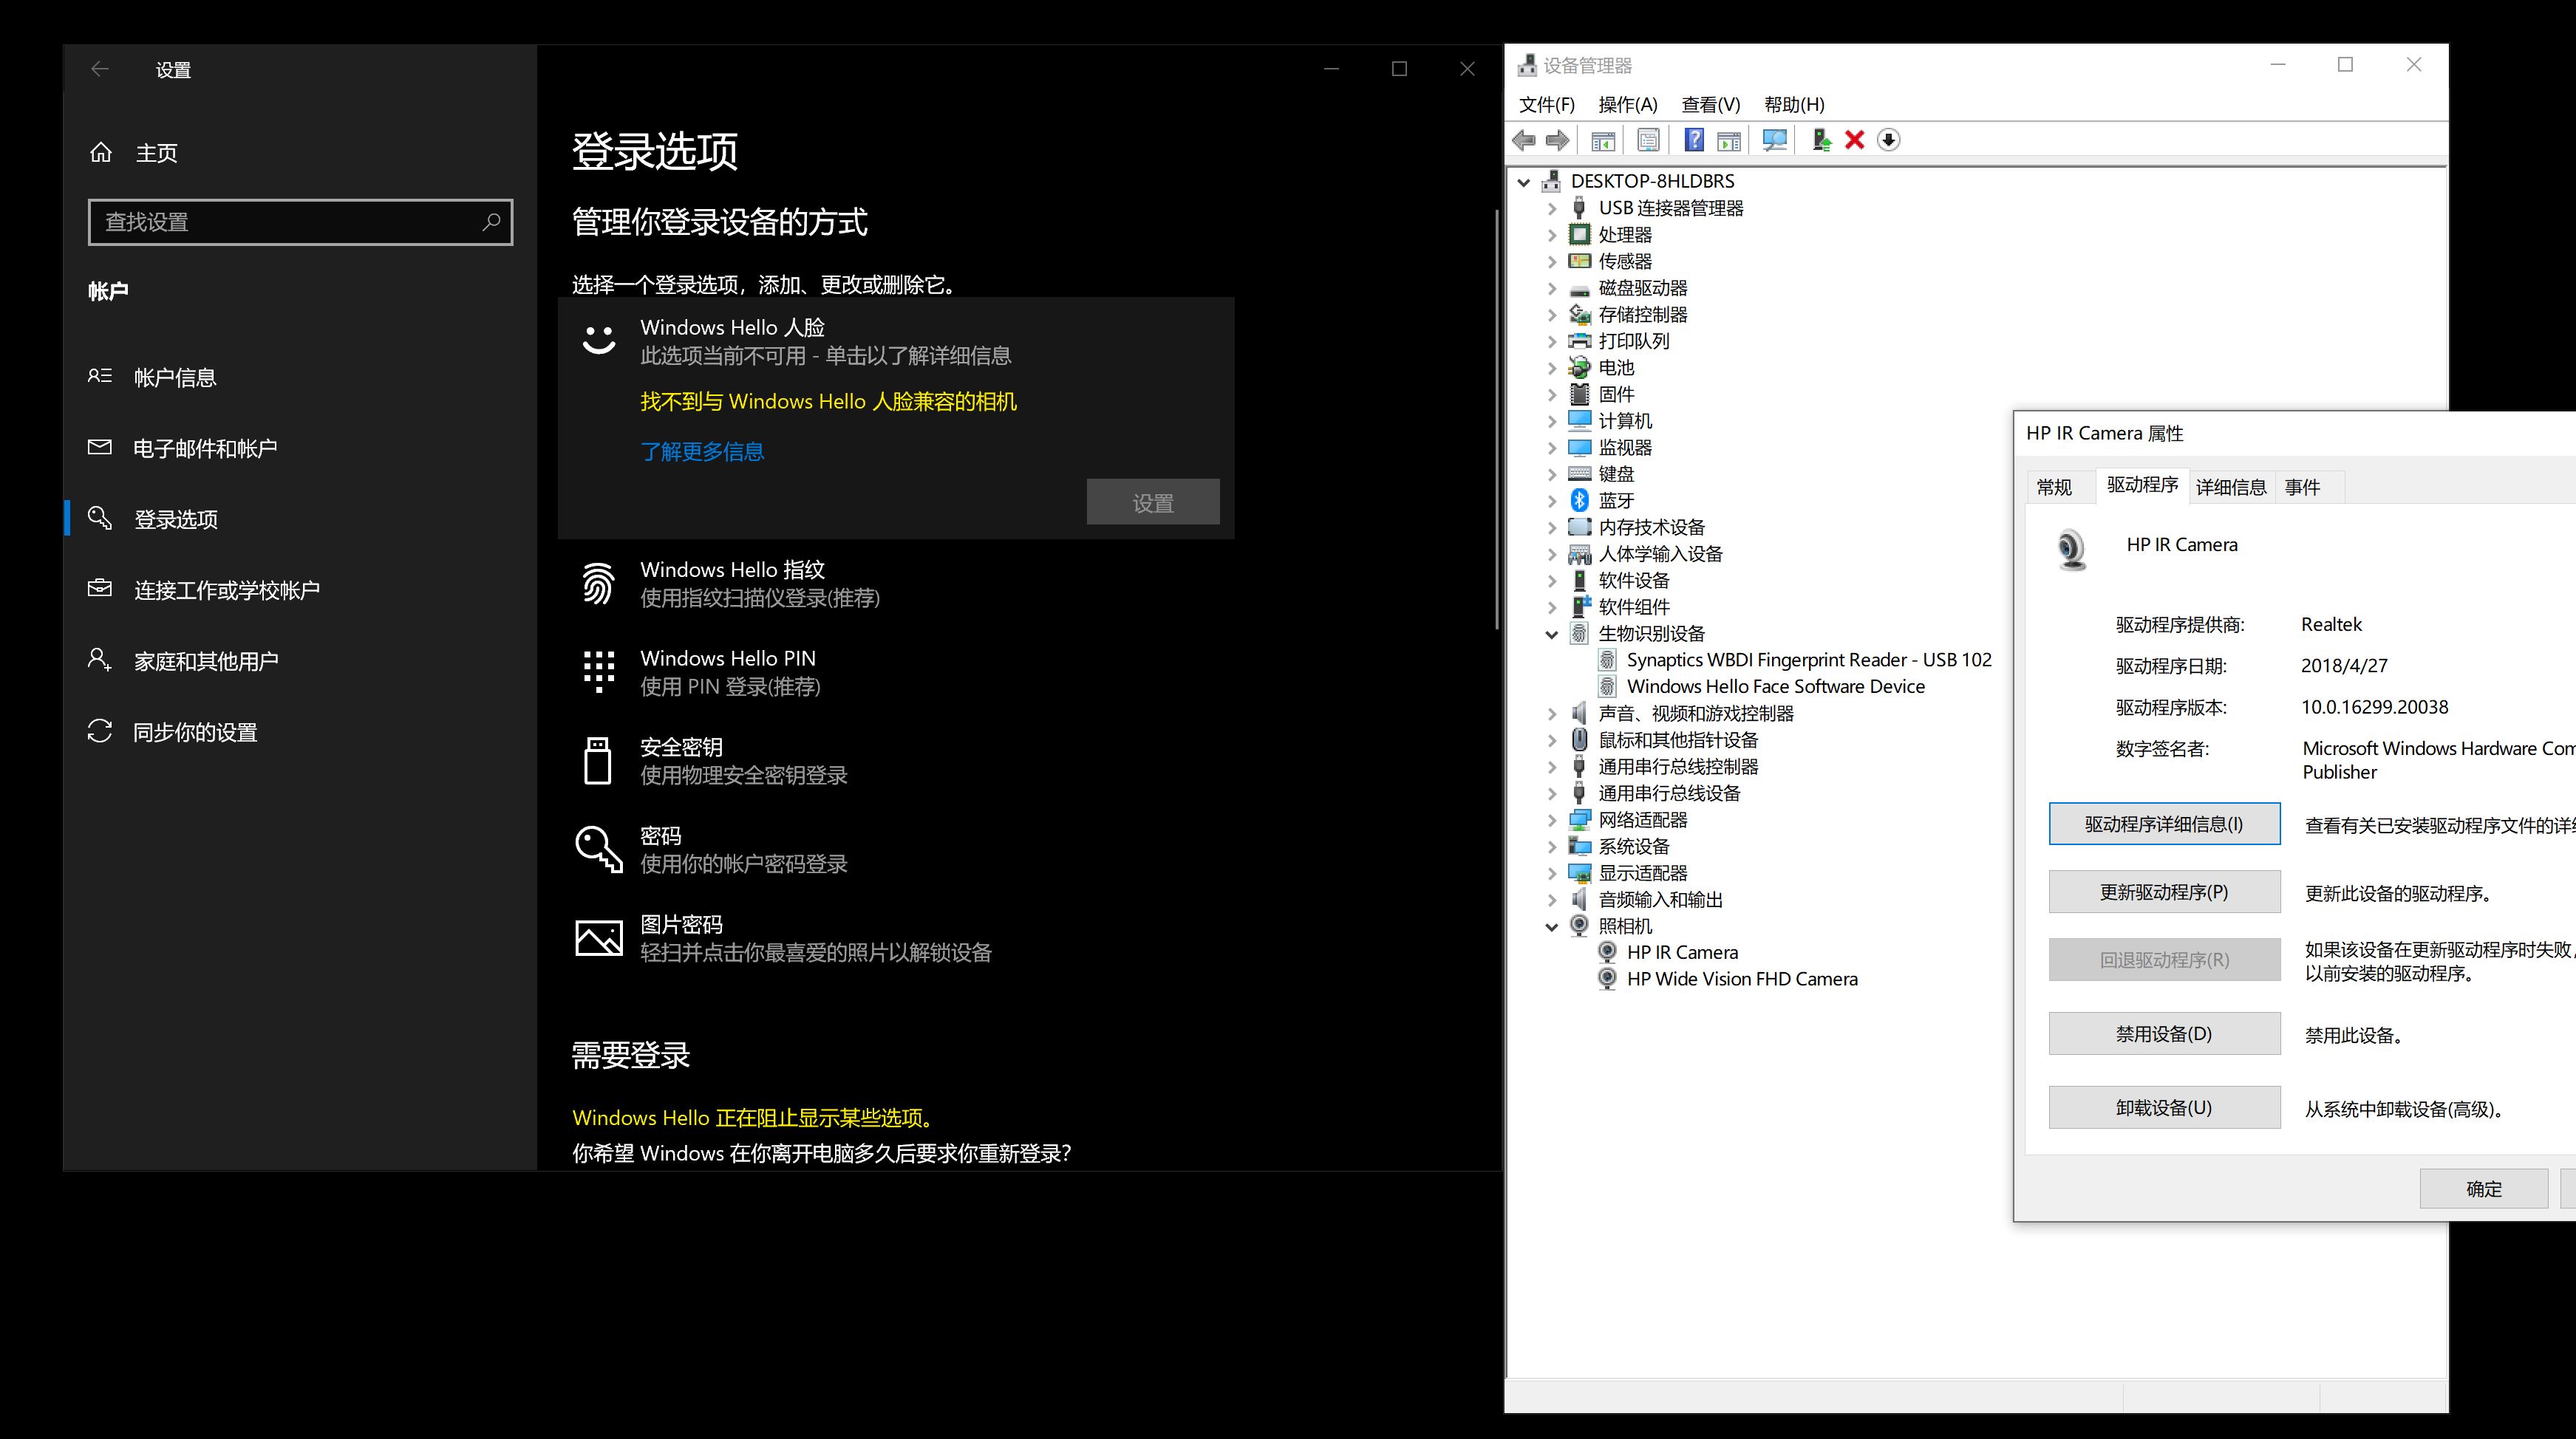2576x1439 pixels.
Task: Expand the USB 连接器管理器 node
Action: click(x=1552, y=208)
